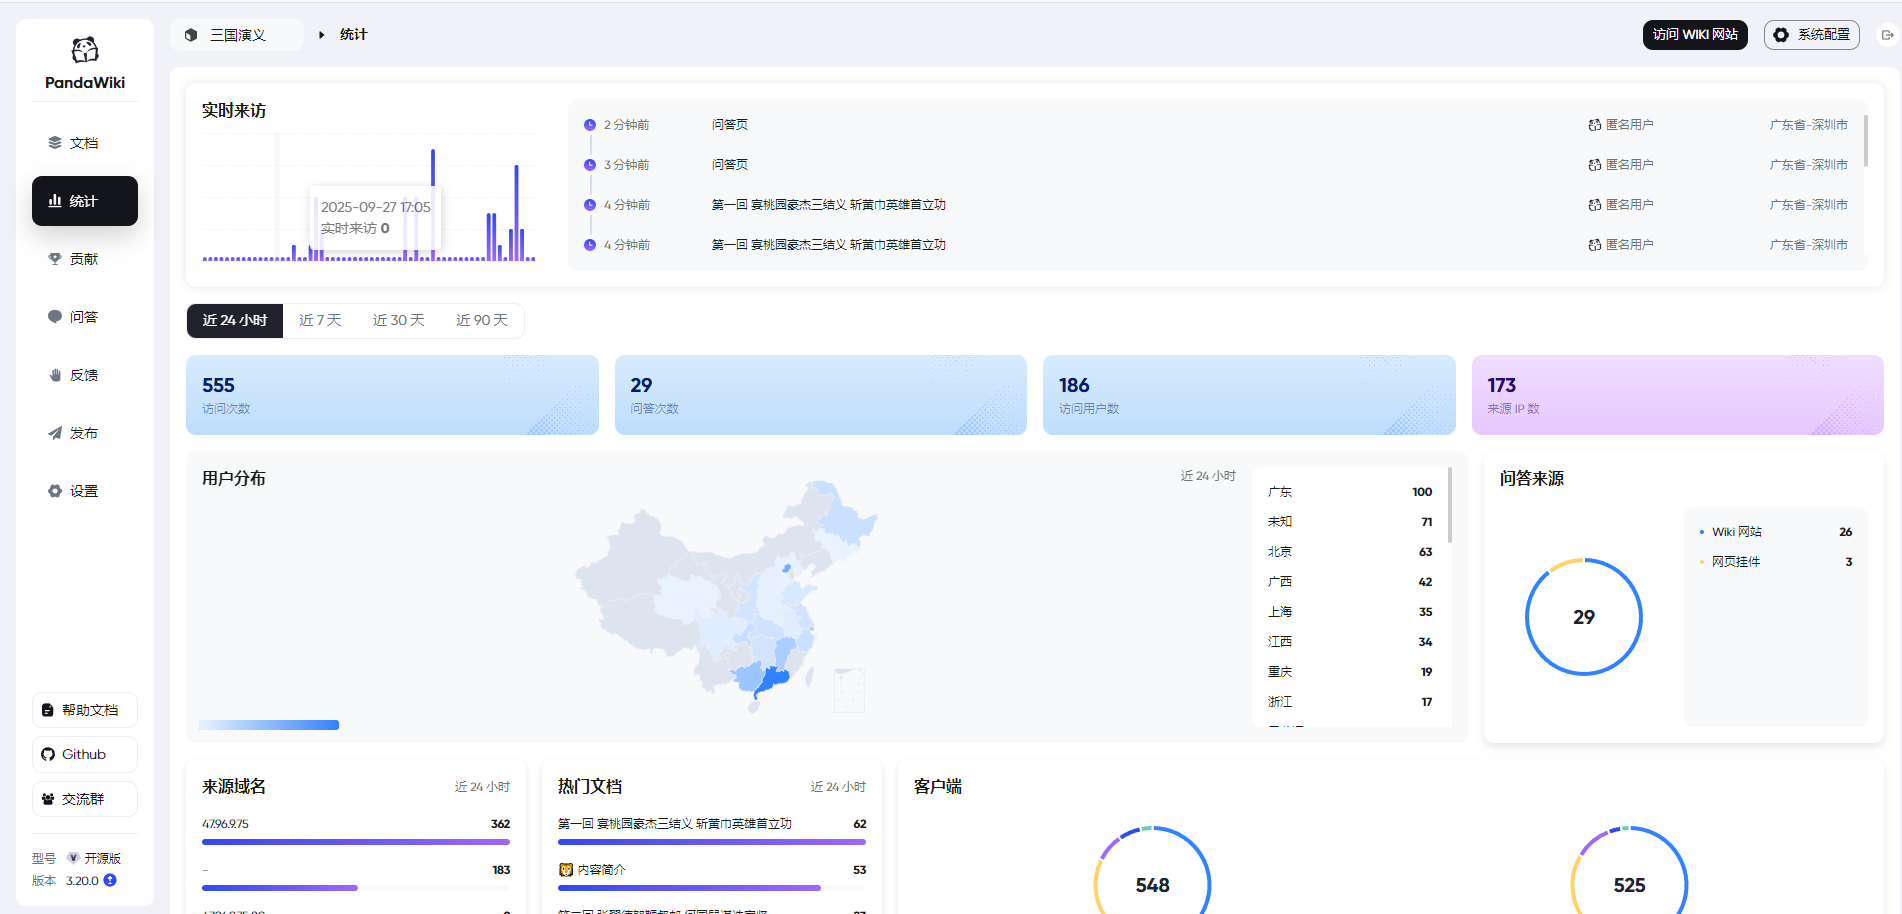Screen dimensions: 1902x914
Task: Open the 文档 documents section
Action: [85, 143]
